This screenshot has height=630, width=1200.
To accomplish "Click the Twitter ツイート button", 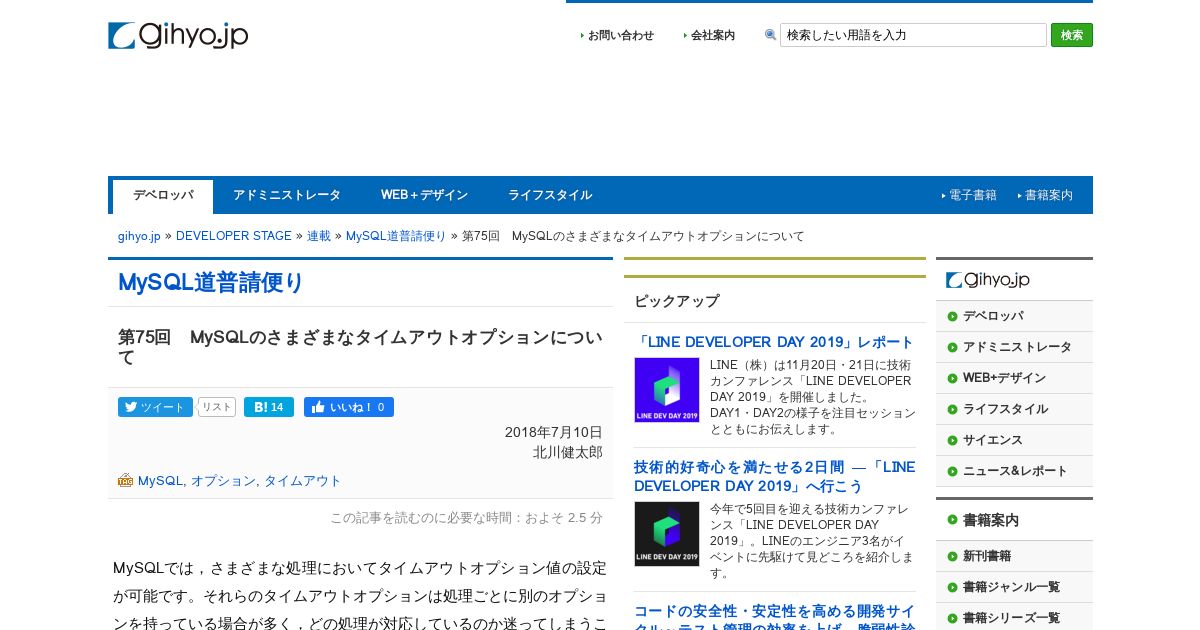I will (155, 407).
